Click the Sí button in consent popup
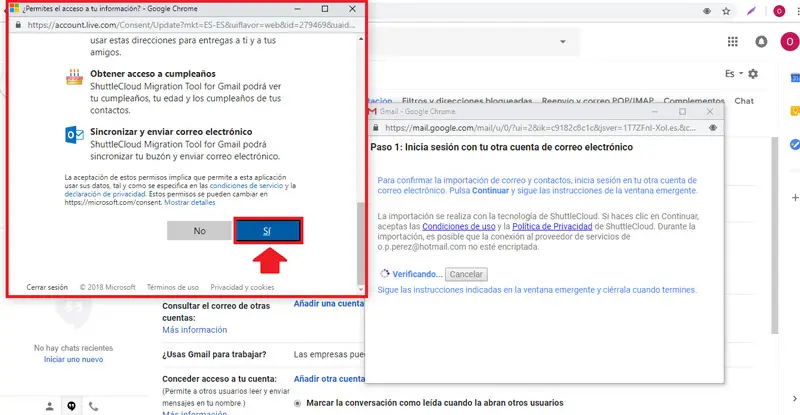 268,231
